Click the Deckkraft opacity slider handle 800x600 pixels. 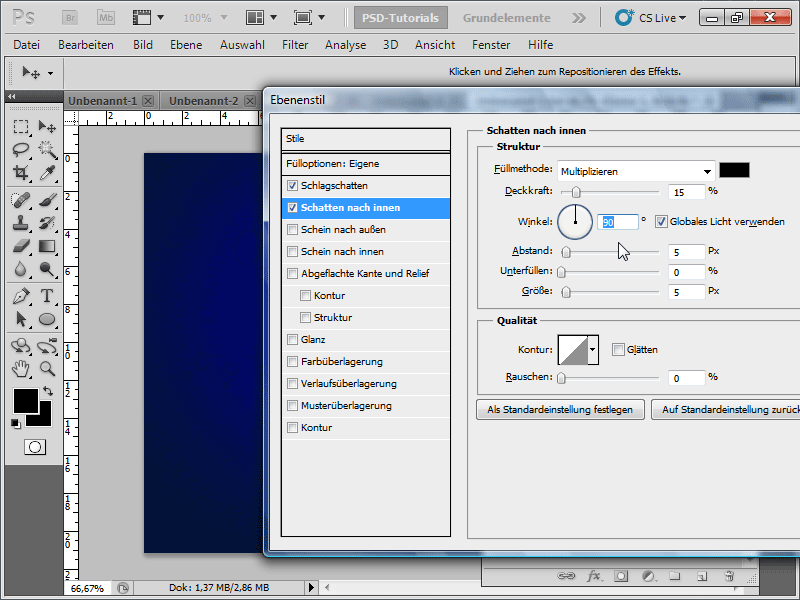[576, 192]
